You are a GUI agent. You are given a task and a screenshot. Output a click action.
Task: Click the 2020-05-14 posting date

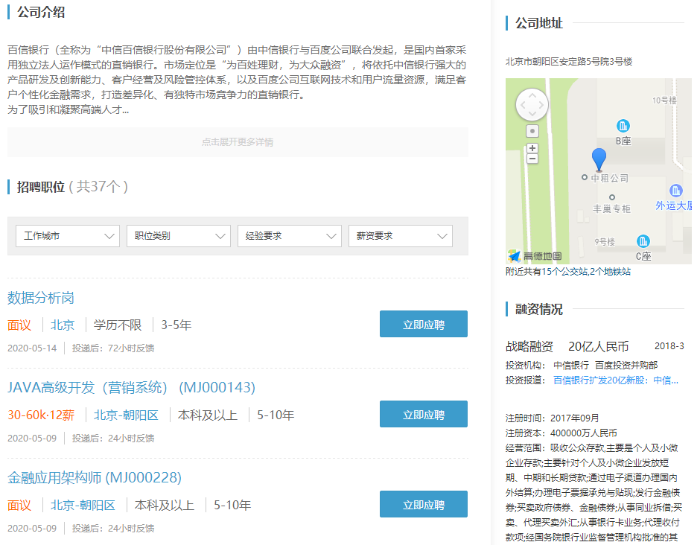click(32, 348)
